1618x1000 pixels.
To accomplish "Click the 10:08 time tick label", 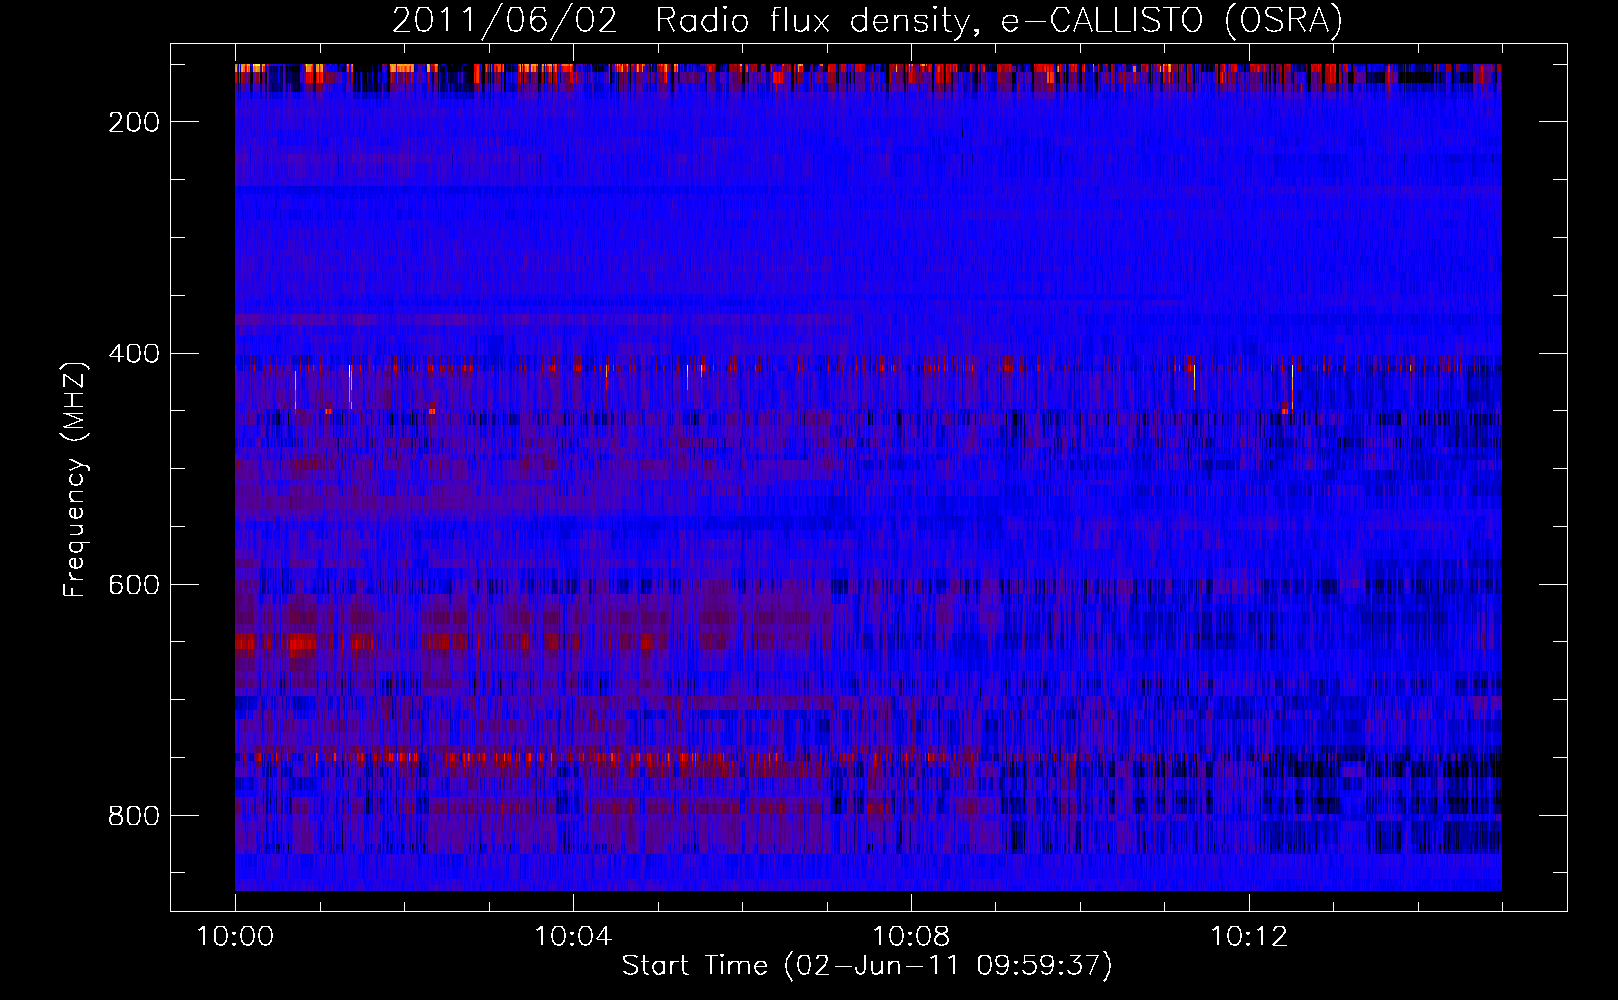I will click(x=911, y=936).
